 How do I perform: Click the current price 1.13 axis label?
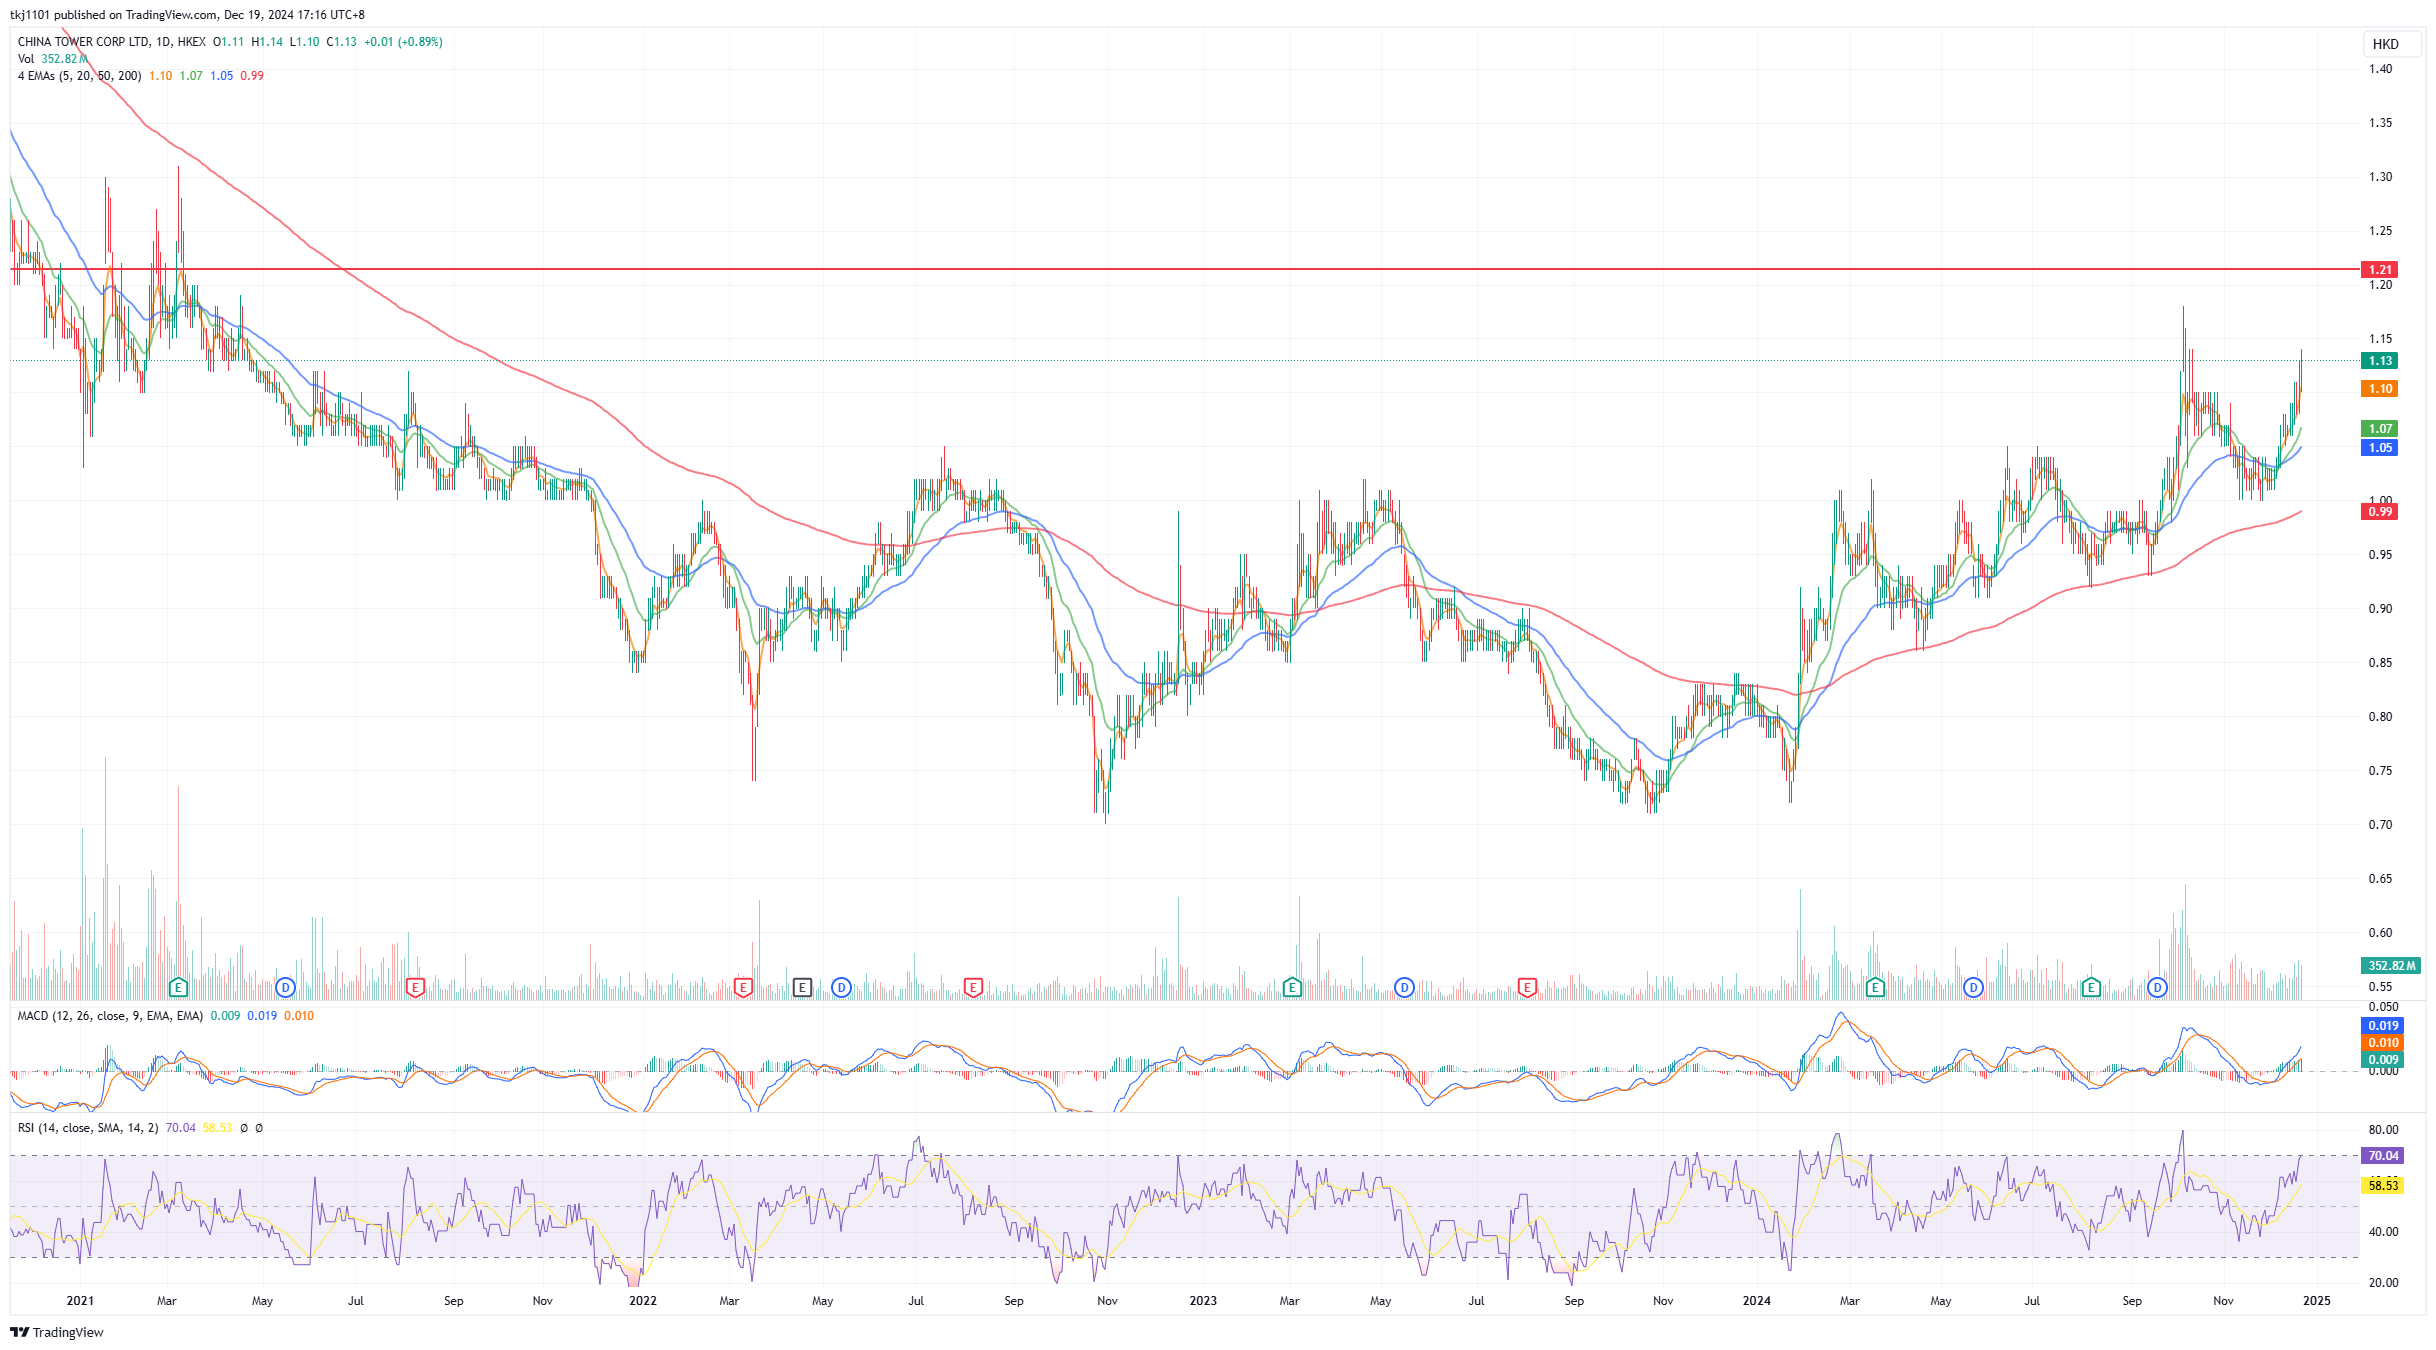click(x=2380, y=361)
